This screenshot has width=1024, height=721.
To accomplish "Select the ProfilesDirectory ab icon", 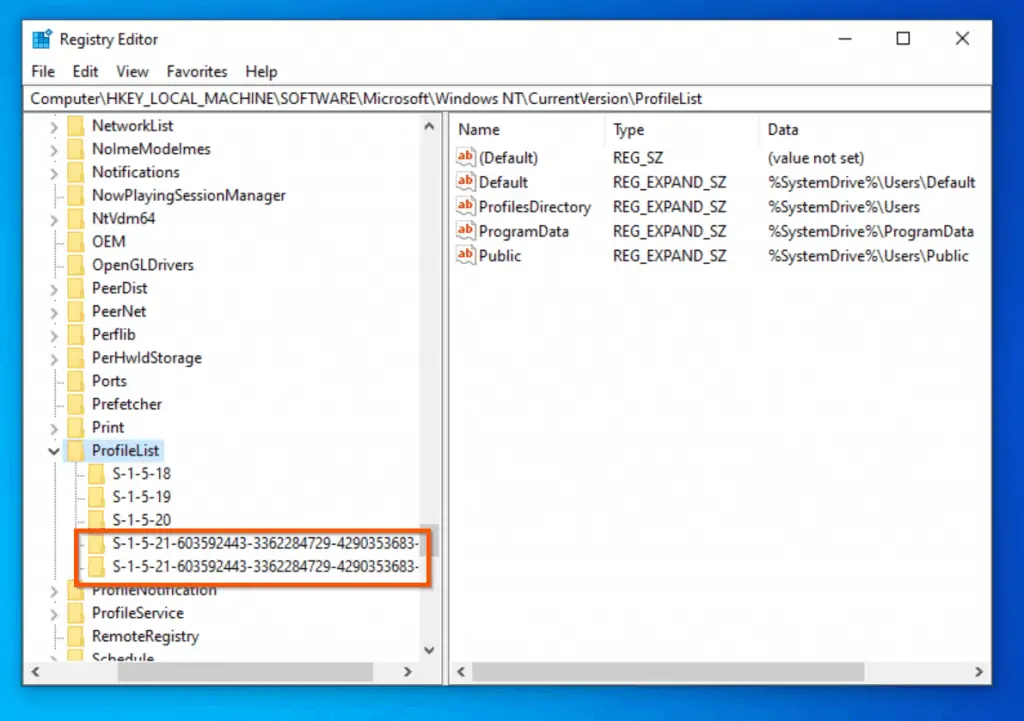I will pyautogui.click(x=464, y=207).
